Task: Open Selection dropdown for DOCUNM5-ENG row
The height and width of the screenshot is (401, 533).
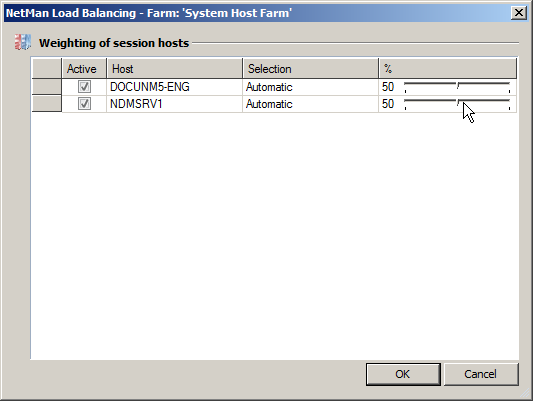Action: (310, 87)
